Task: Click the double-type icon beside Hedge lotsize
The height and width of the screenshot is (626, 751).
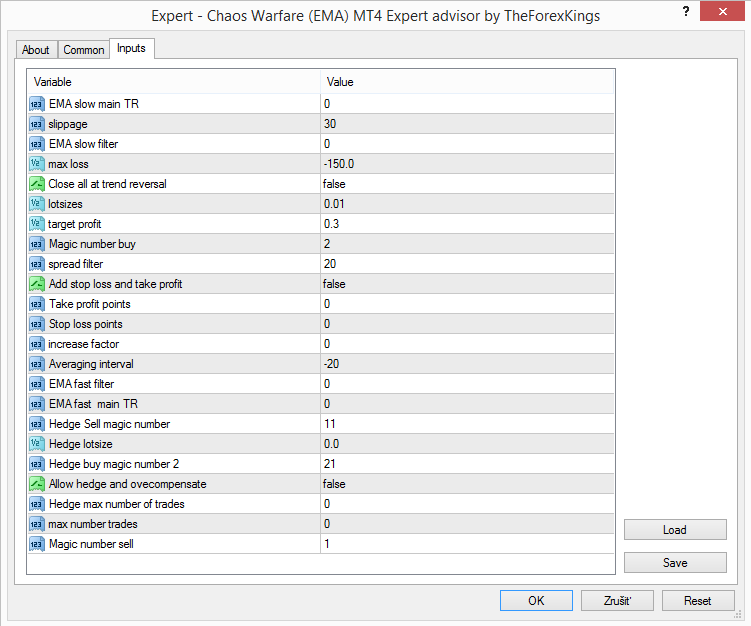Action: coord(37,444)
